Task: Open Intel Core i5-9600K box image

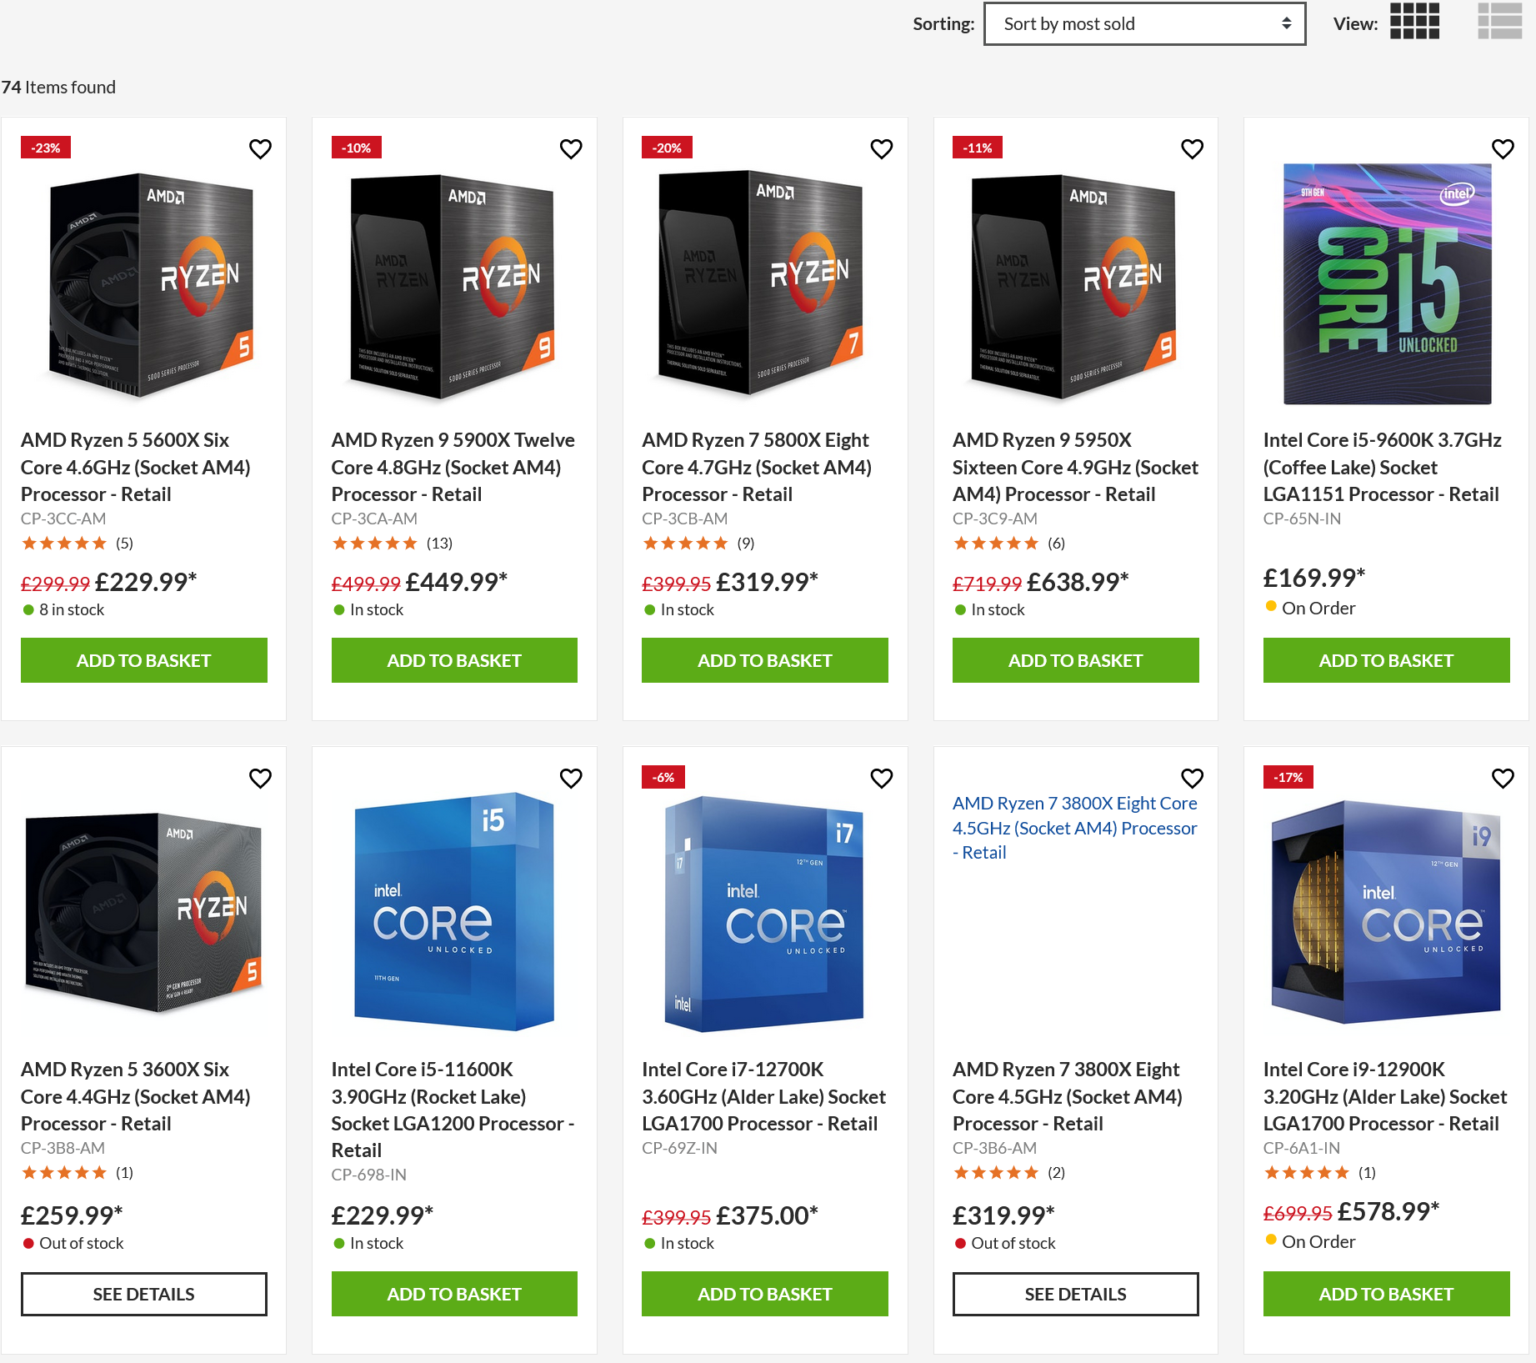Action: pyautogui.click(x=1386, y=284)
